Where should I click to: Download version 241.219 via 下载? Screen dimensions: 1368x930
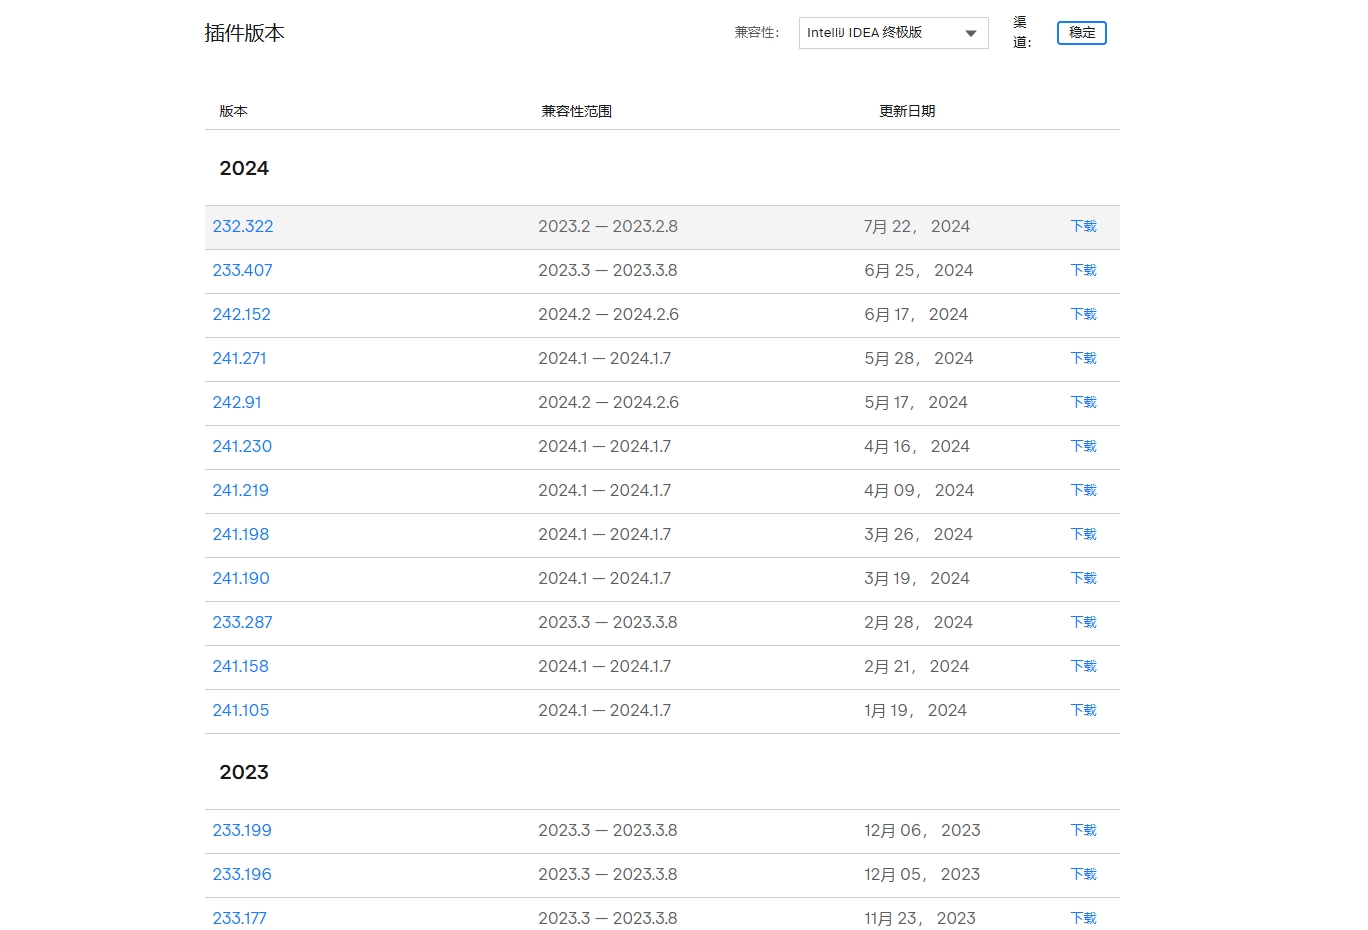point(1084,491)
